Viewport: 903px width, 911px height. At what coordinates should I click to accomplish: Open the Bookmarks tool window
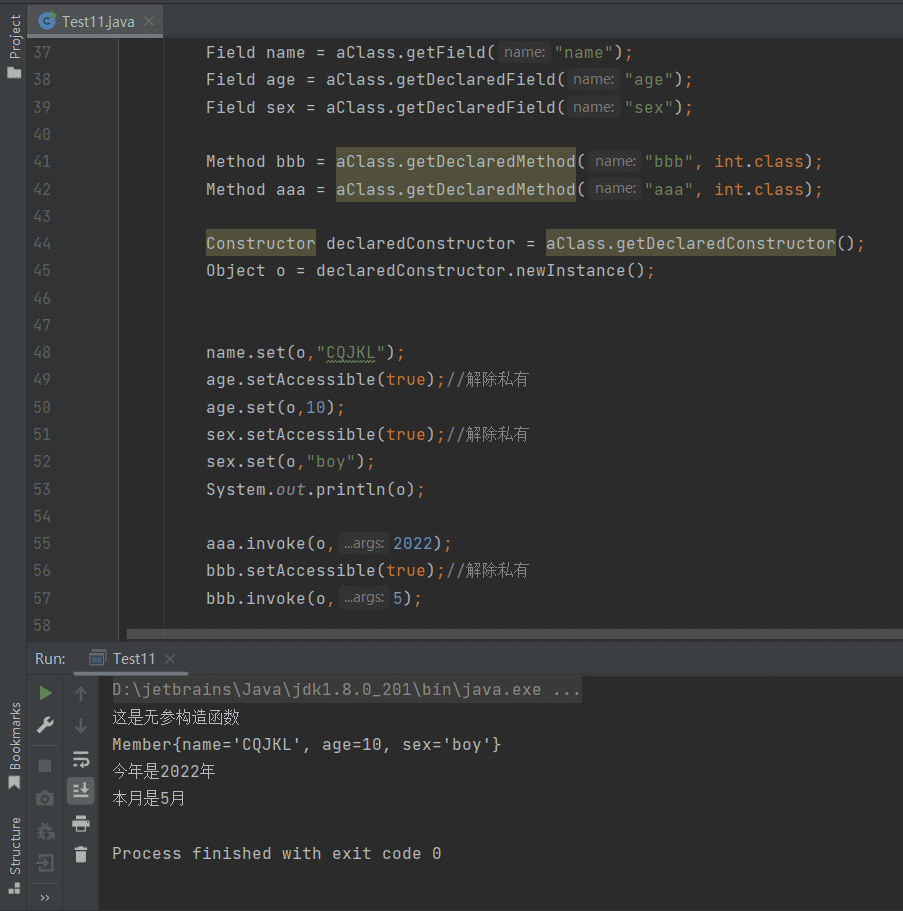click(15, 745)
